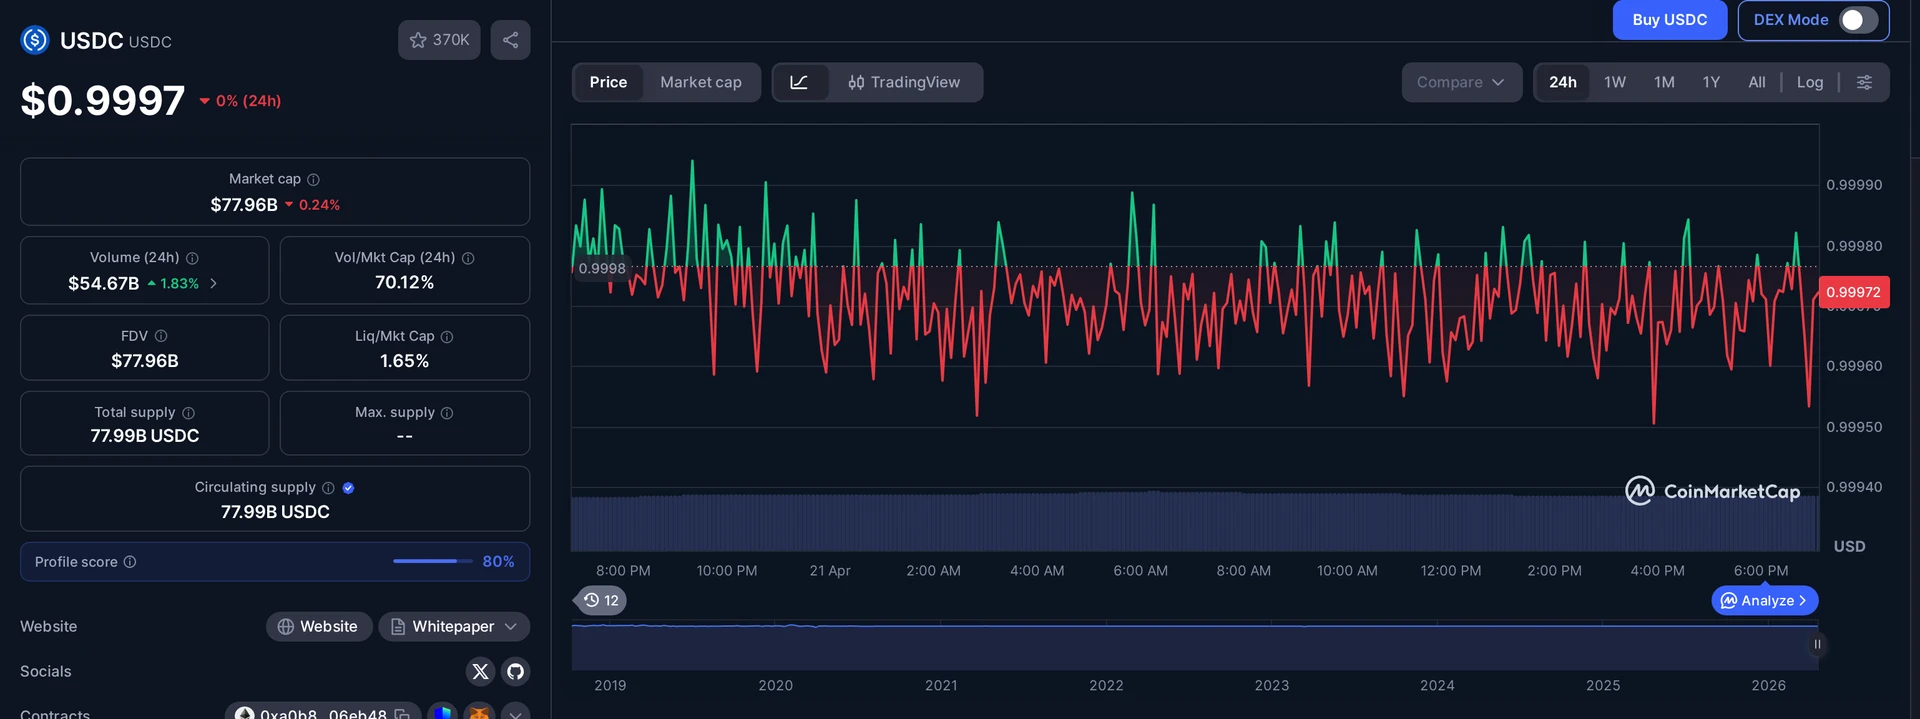Viewport: 1920px width, 719px height.
Task: Click the 21 Apr date axis label
Action: 830,571
